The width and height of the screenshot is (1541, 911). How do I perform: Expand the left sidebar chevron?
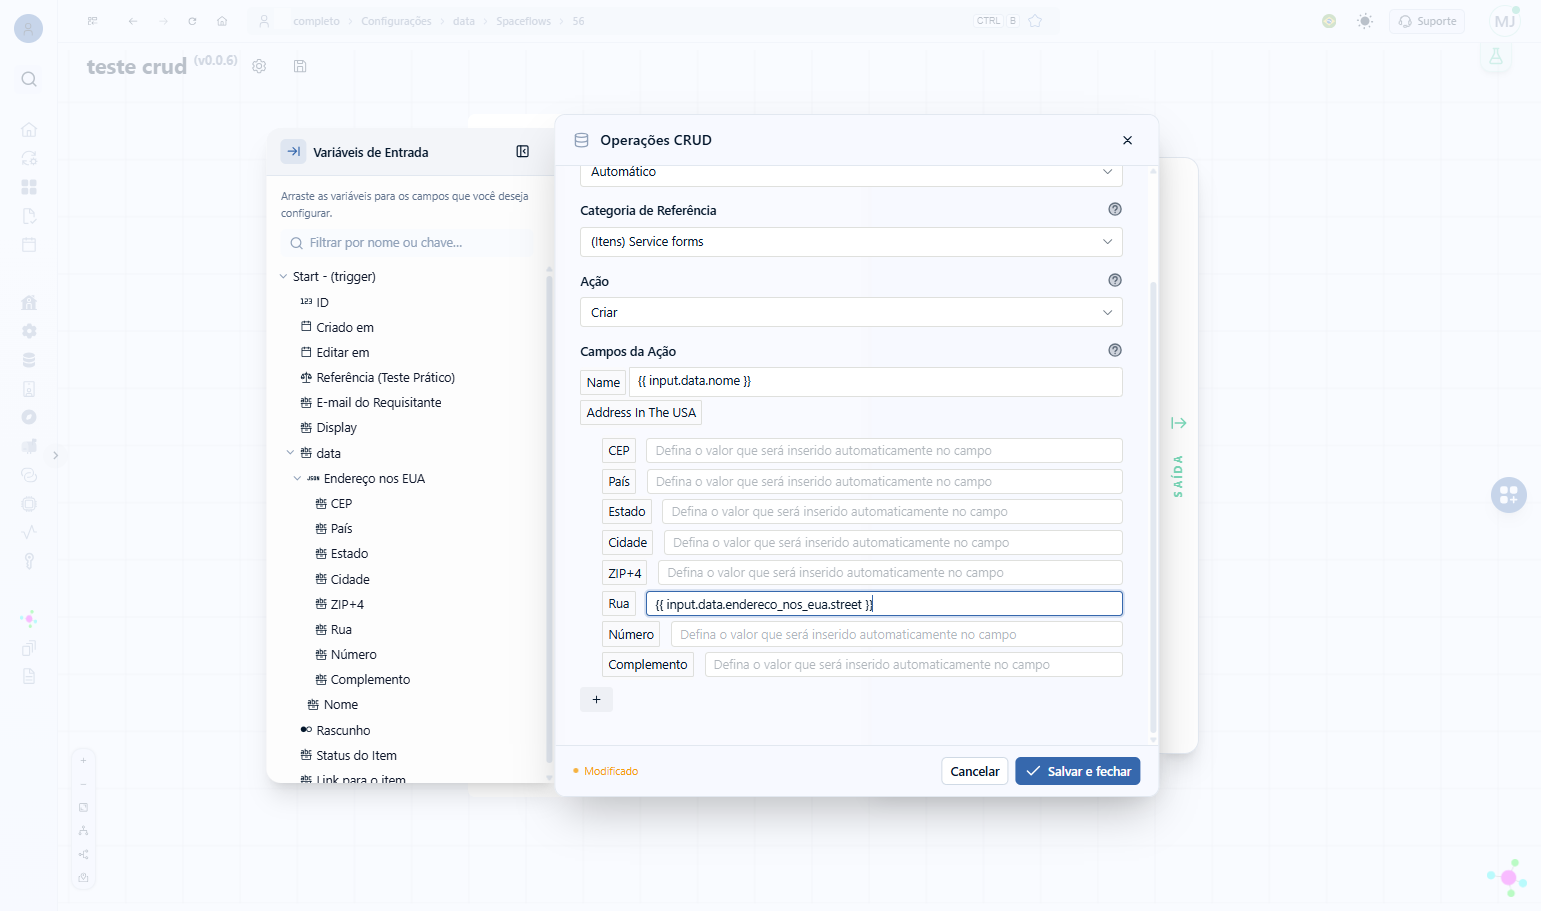[56, 455]
